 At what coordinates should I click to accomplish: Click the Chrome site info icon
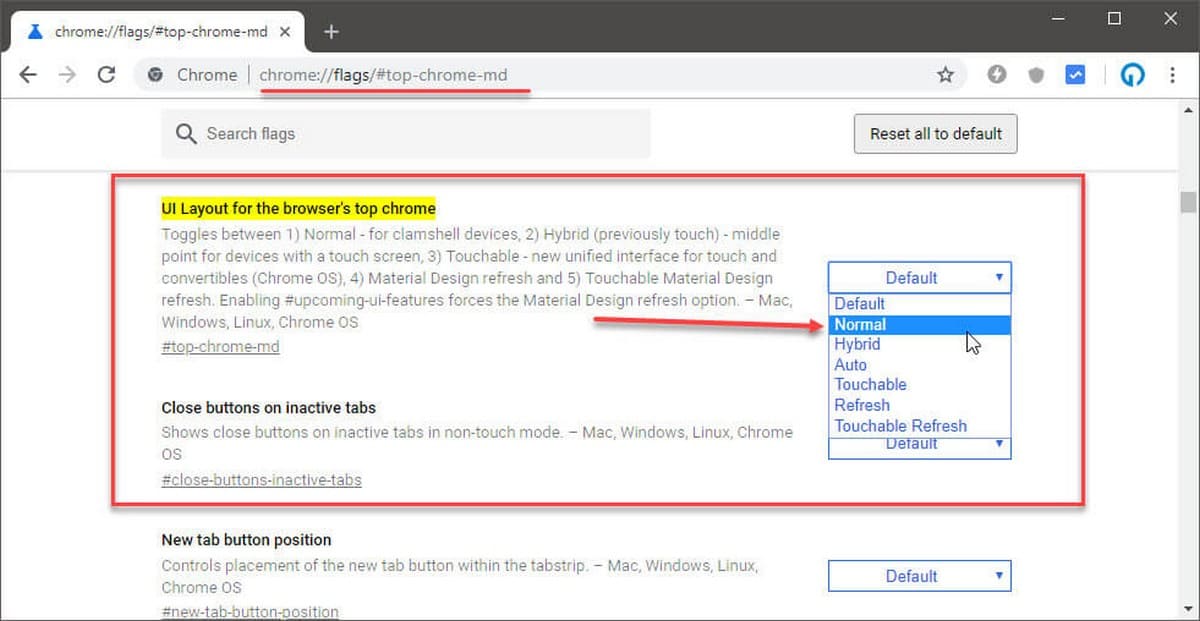155,75
